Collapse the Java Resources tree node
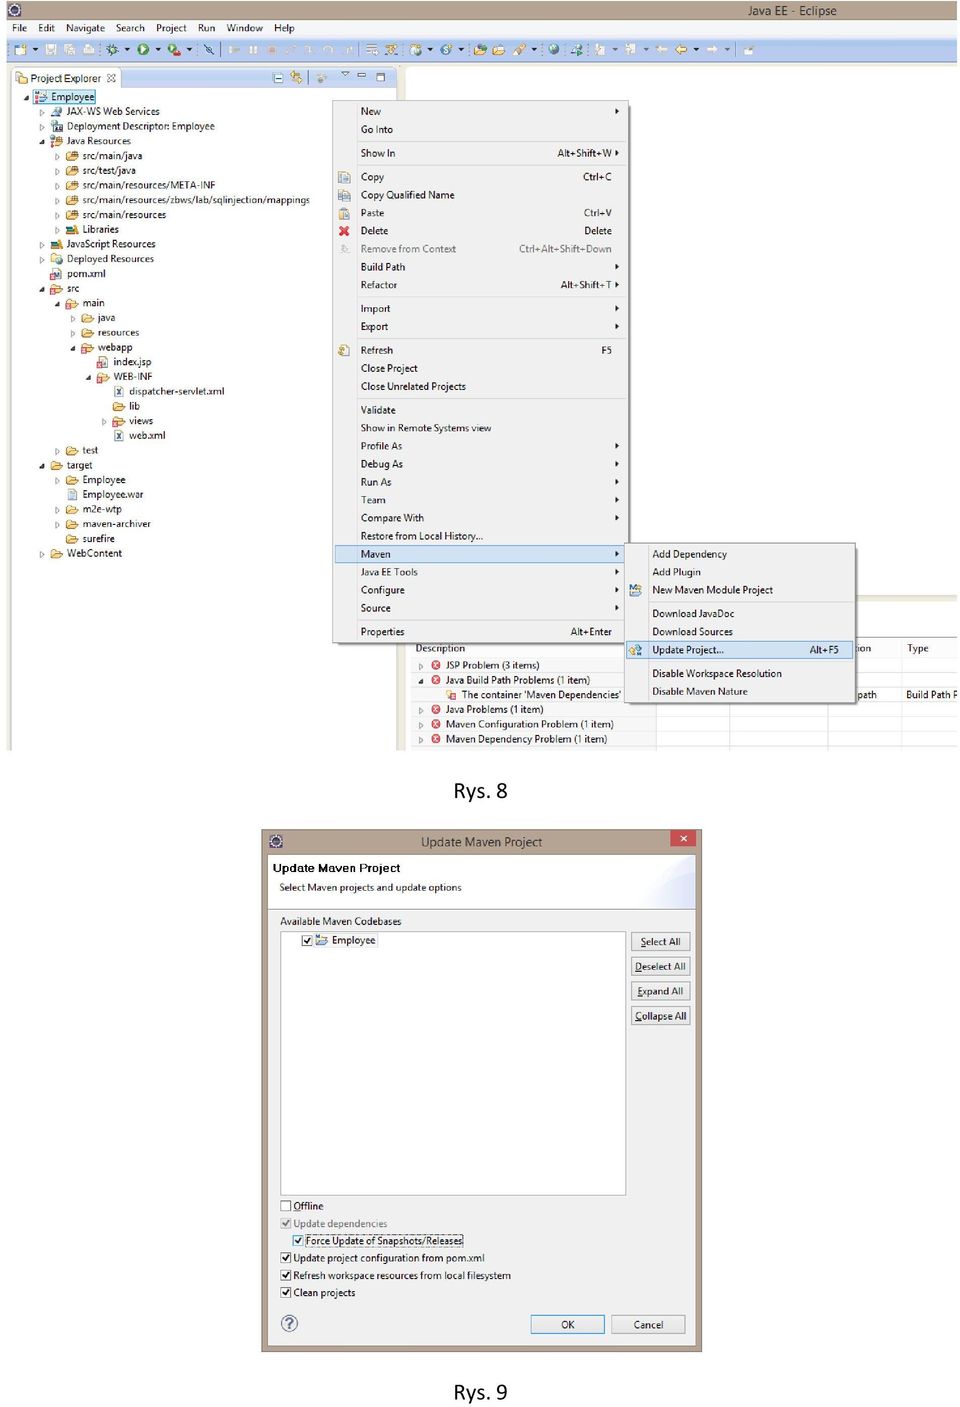Screen dimensions: 960x1407 coord(42,142)
